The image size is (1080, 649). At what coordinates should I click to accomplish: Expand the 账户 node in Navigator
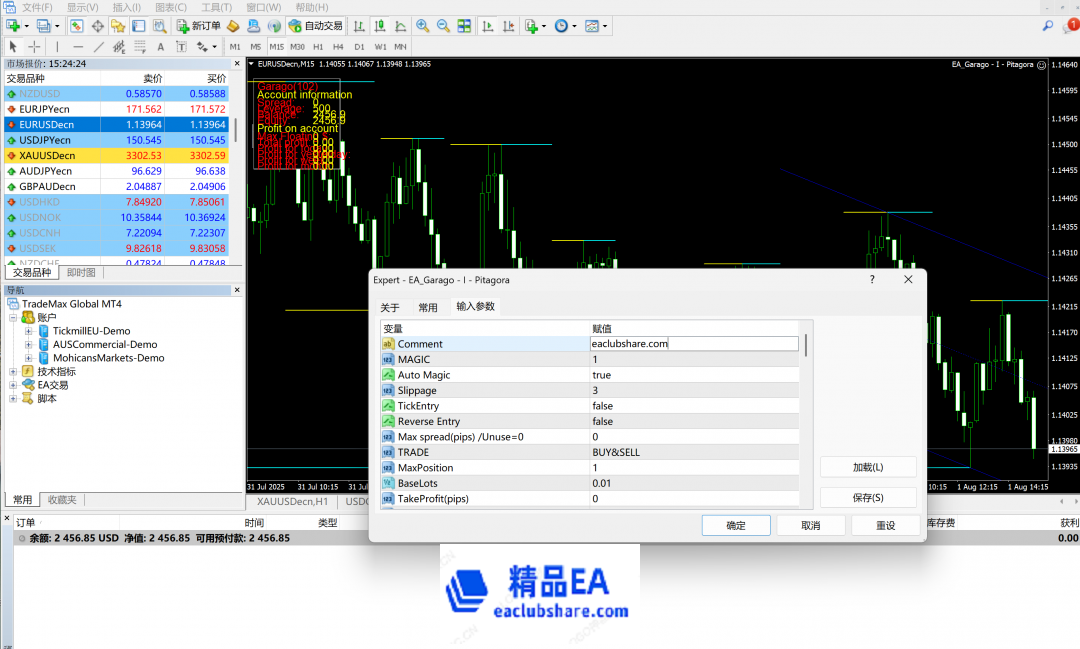[x=13, y=317]
